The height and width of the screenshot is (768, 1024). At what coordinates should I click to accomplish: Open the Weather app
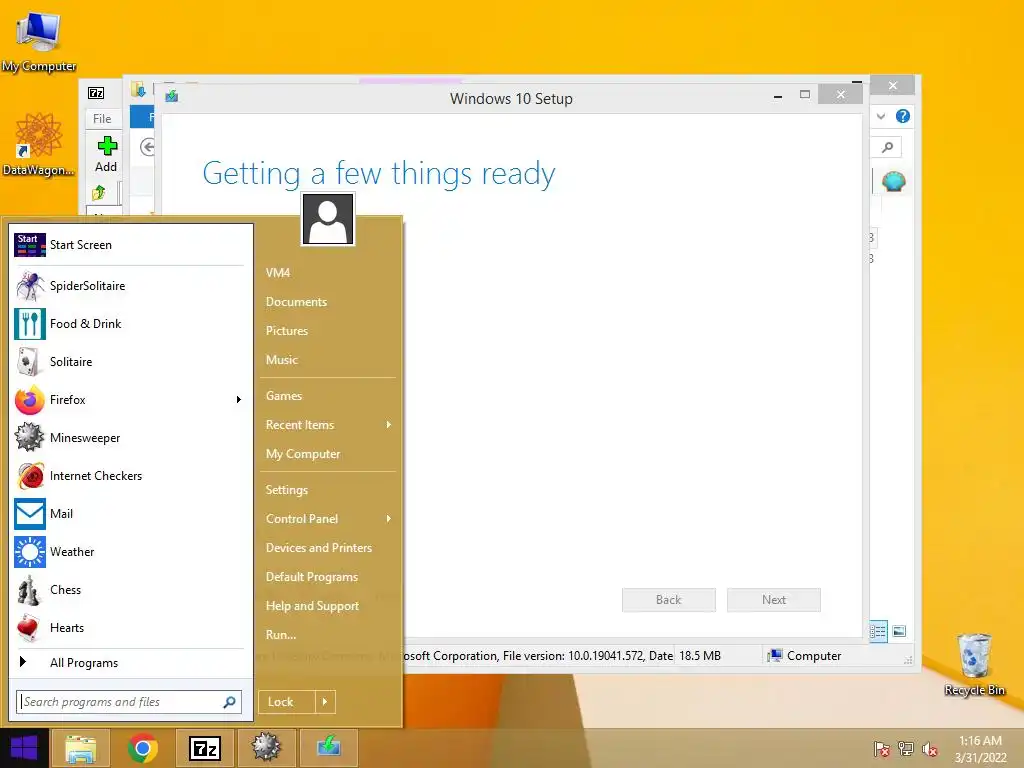tap(129, 552)
